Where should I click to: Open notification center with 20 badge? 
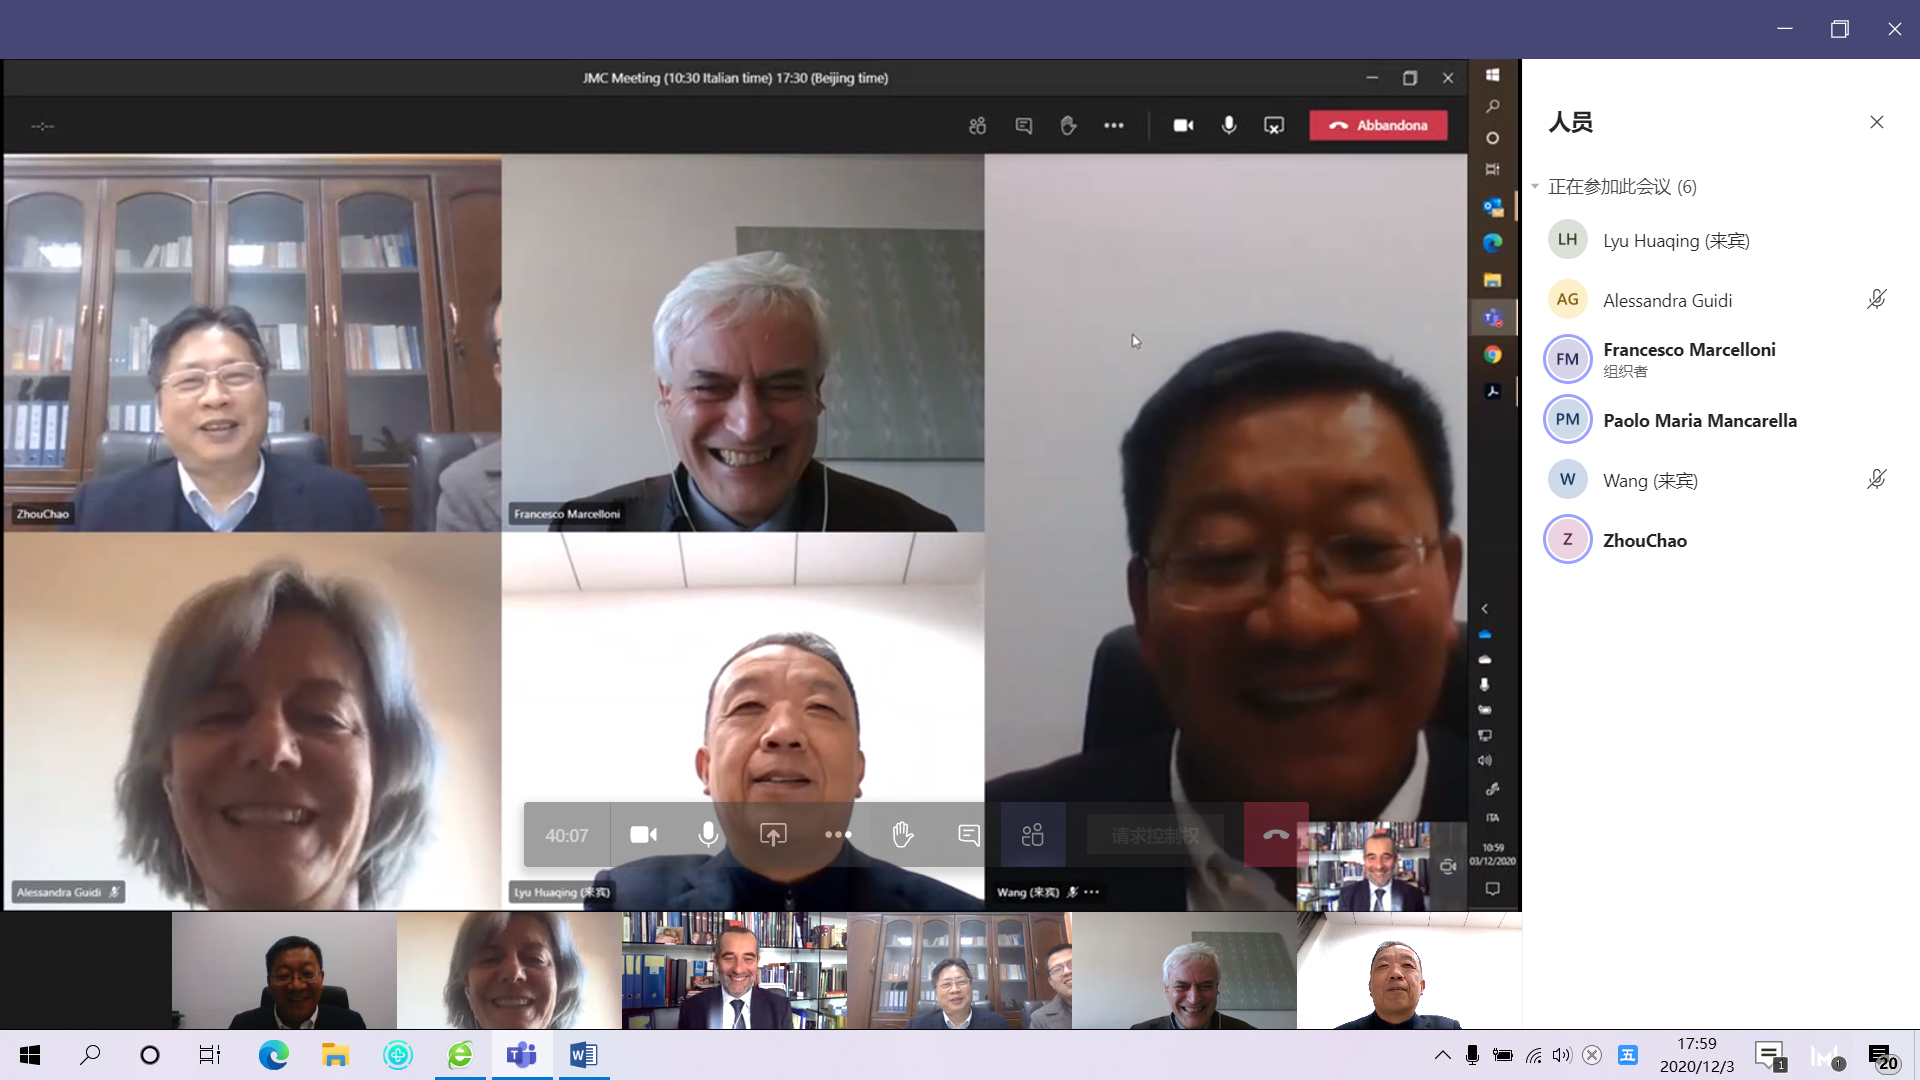1884,1057
